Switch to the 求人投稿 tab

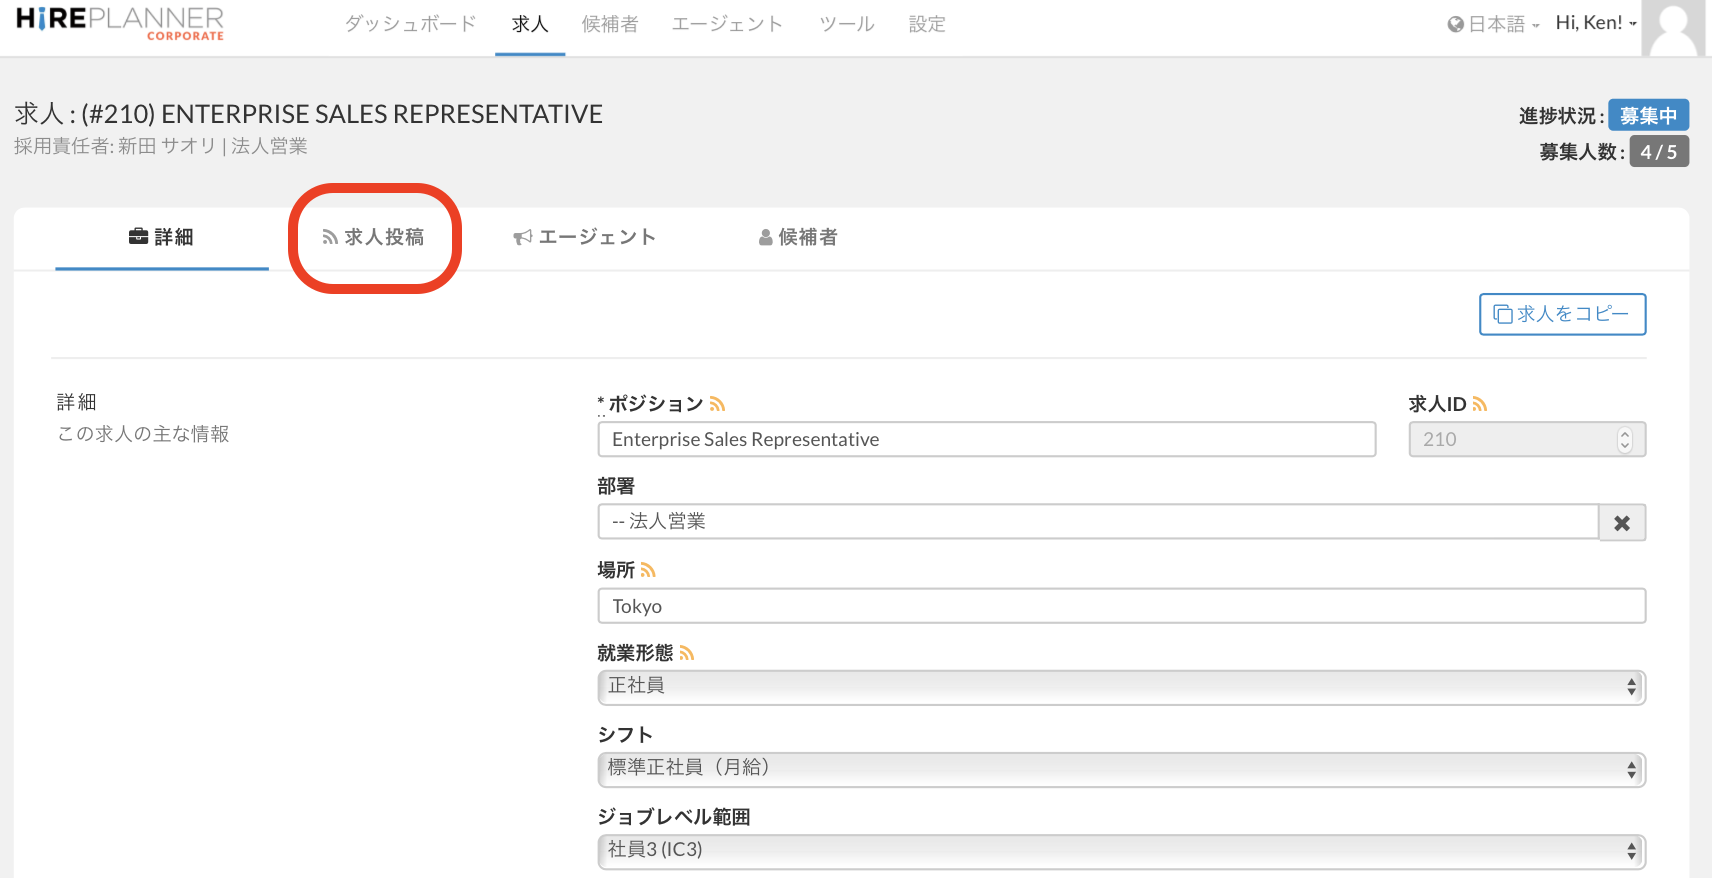[374, 237]
